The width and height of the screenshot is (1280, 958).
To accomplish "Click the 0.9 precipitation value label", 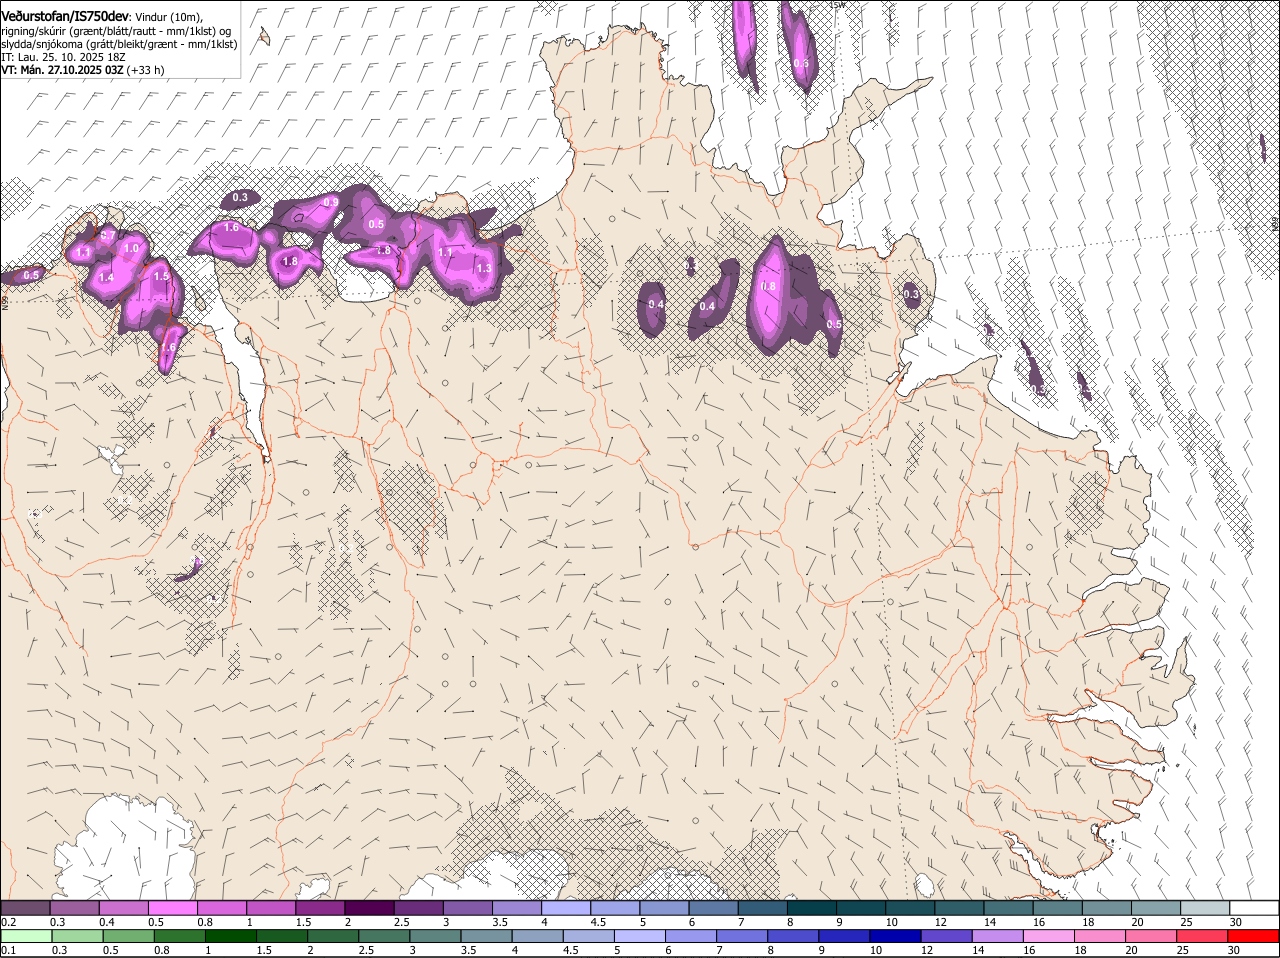I will 332,203.
